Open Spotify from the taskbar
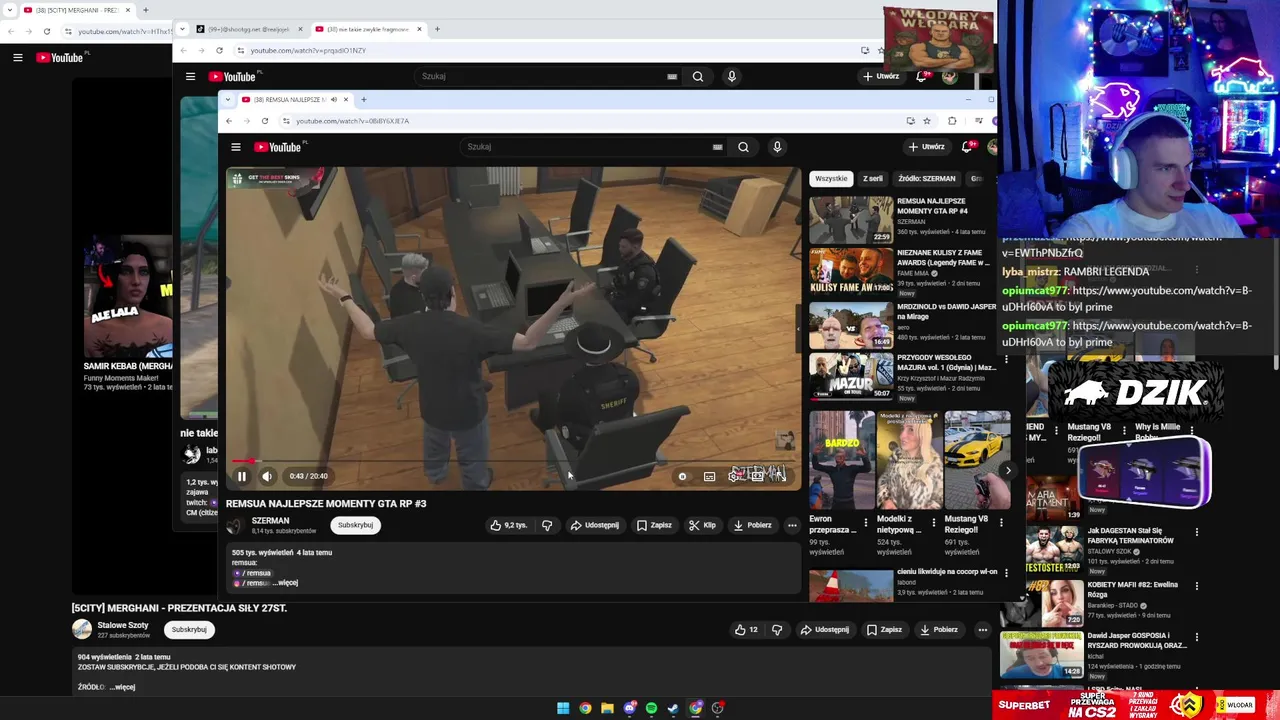The width and height of the screenshot is (1280, 720). 651,708
